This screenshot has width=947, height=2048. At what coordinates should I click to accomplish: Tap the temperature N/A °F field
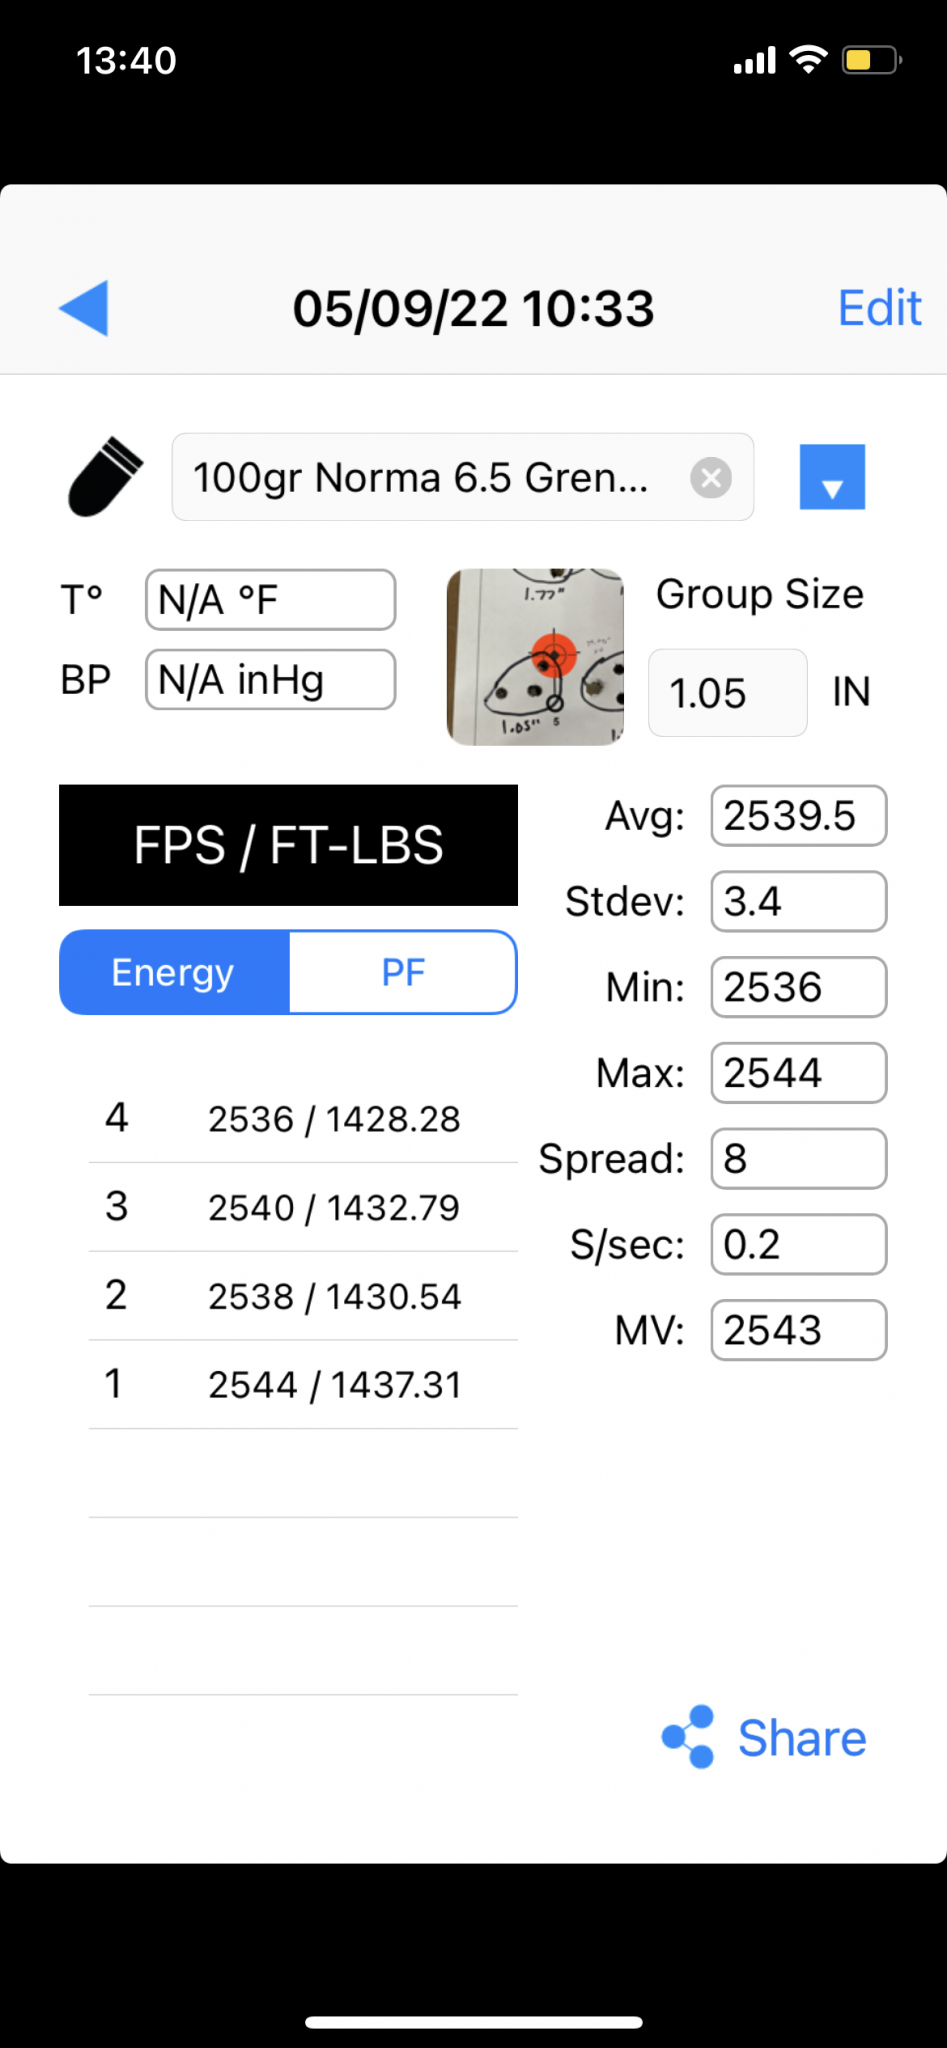tap(270, 600)
